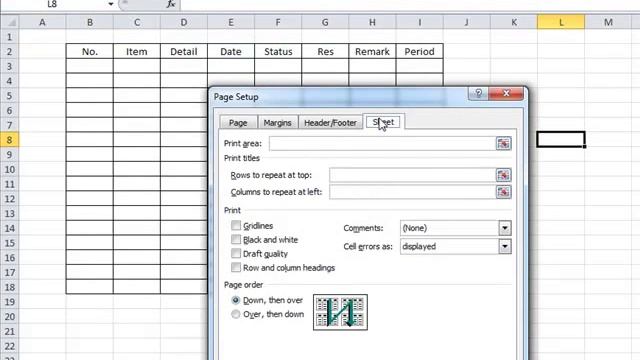640x360 pixels.
Task: Check the Black and white option
Action: (x=236, y=239)
